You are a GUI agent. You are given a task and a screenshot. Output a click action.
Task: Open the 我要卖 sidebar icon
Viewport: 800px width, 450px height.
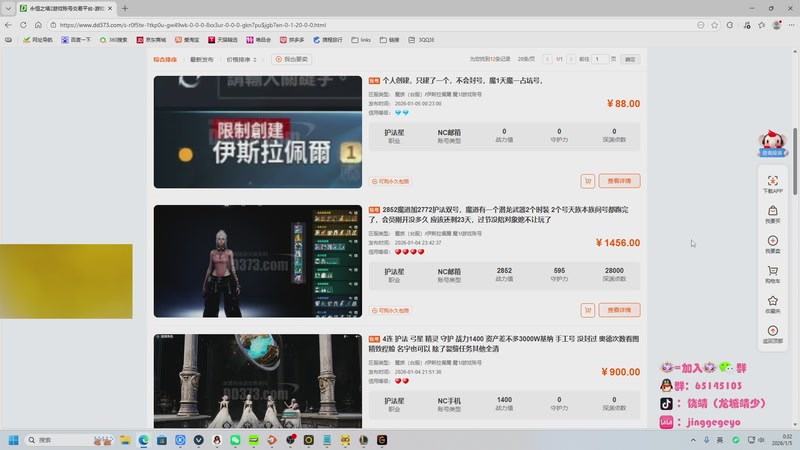(772, 244)
